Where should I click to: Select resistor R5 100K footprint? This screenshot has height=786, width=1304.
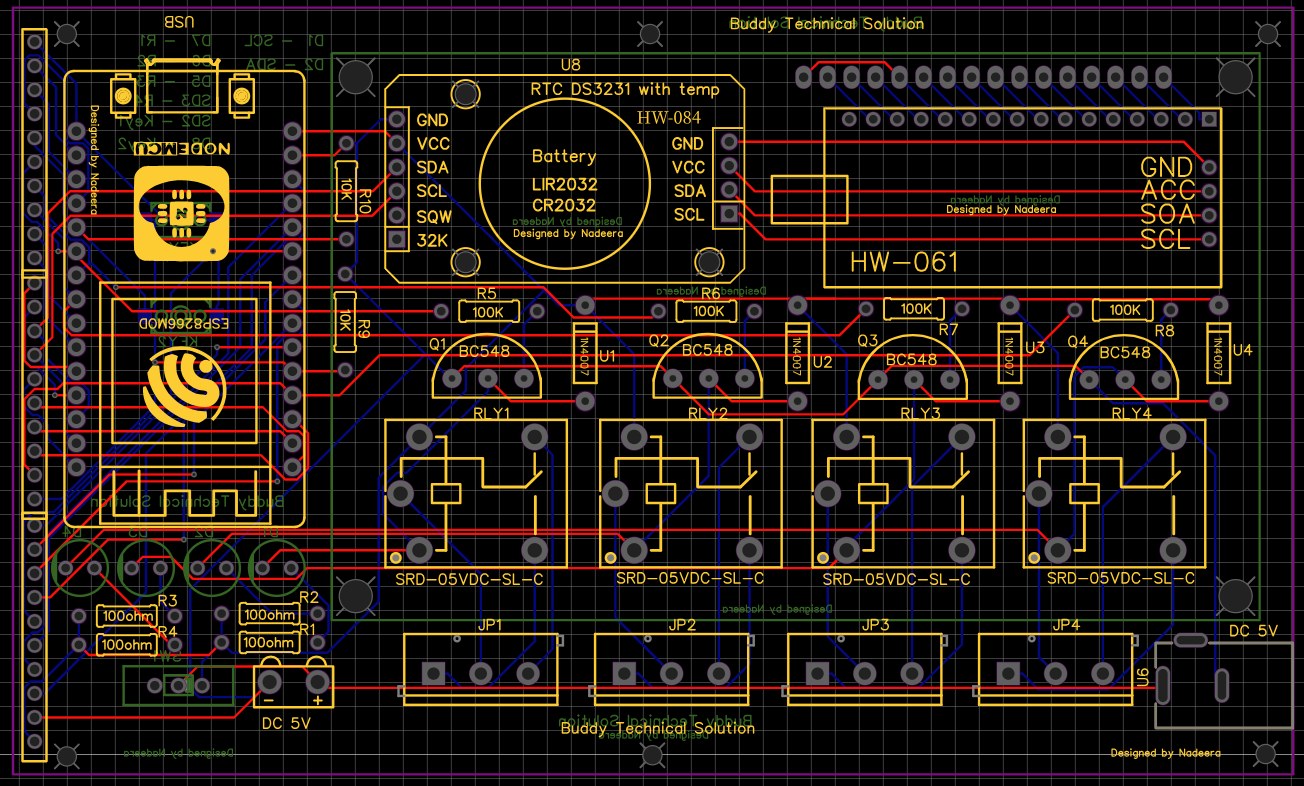click(487, 312)
